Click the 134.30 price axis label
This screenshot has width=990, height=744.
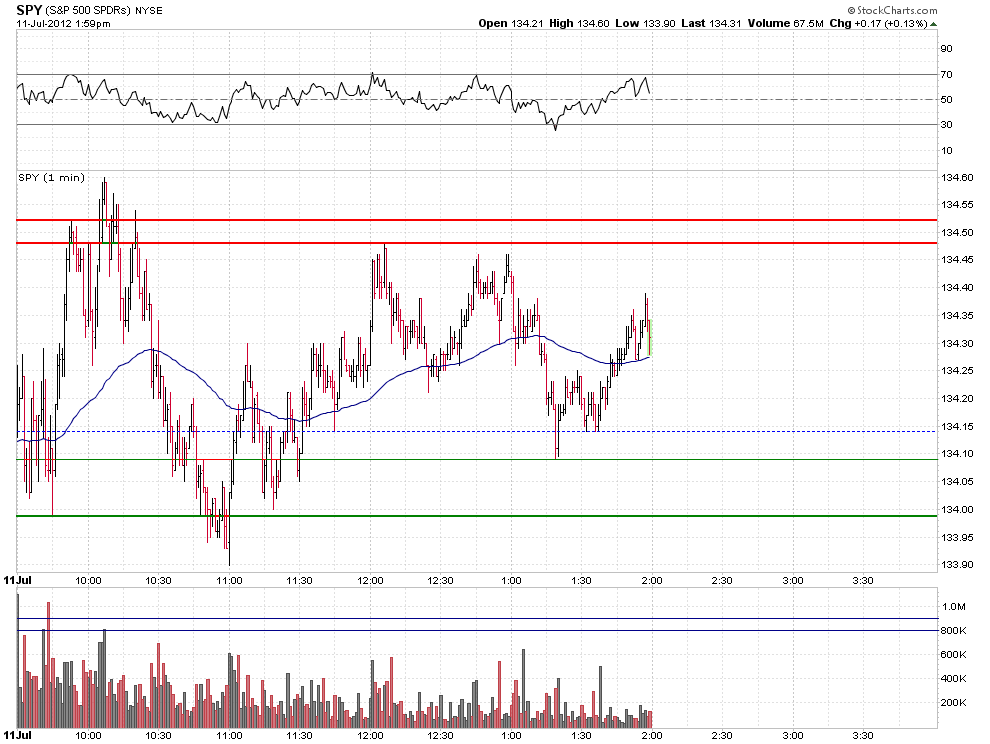tap(957, 343)
